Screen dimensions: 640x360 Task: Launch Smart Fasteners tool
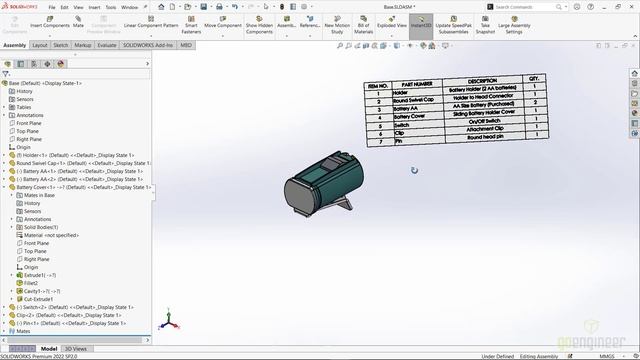pos(191,25)
